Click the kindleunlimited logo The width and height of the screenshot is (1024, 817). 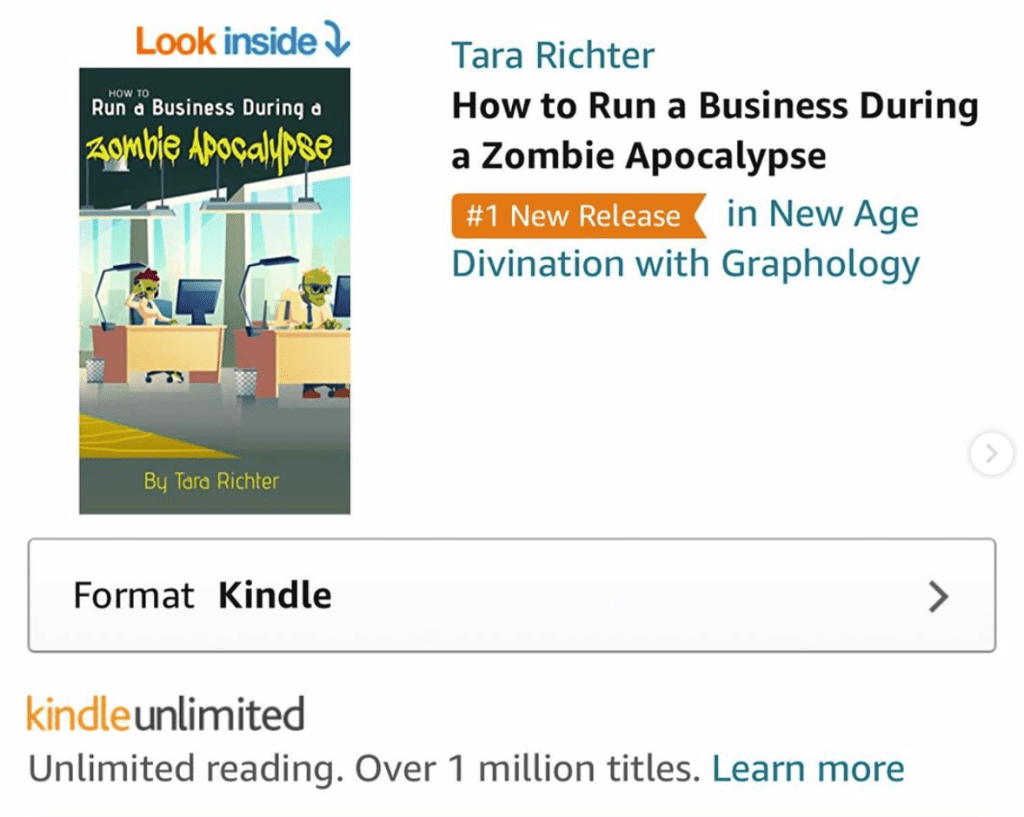pos(165,714)
